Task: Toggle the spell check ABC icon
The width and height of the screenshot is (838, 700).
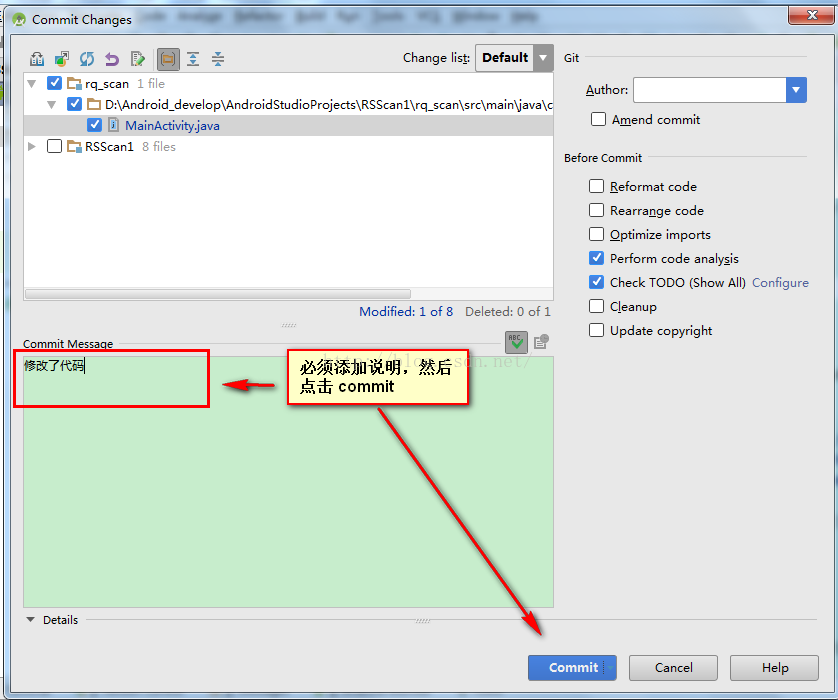Action: pyautogui.click(x=516, y=342)
